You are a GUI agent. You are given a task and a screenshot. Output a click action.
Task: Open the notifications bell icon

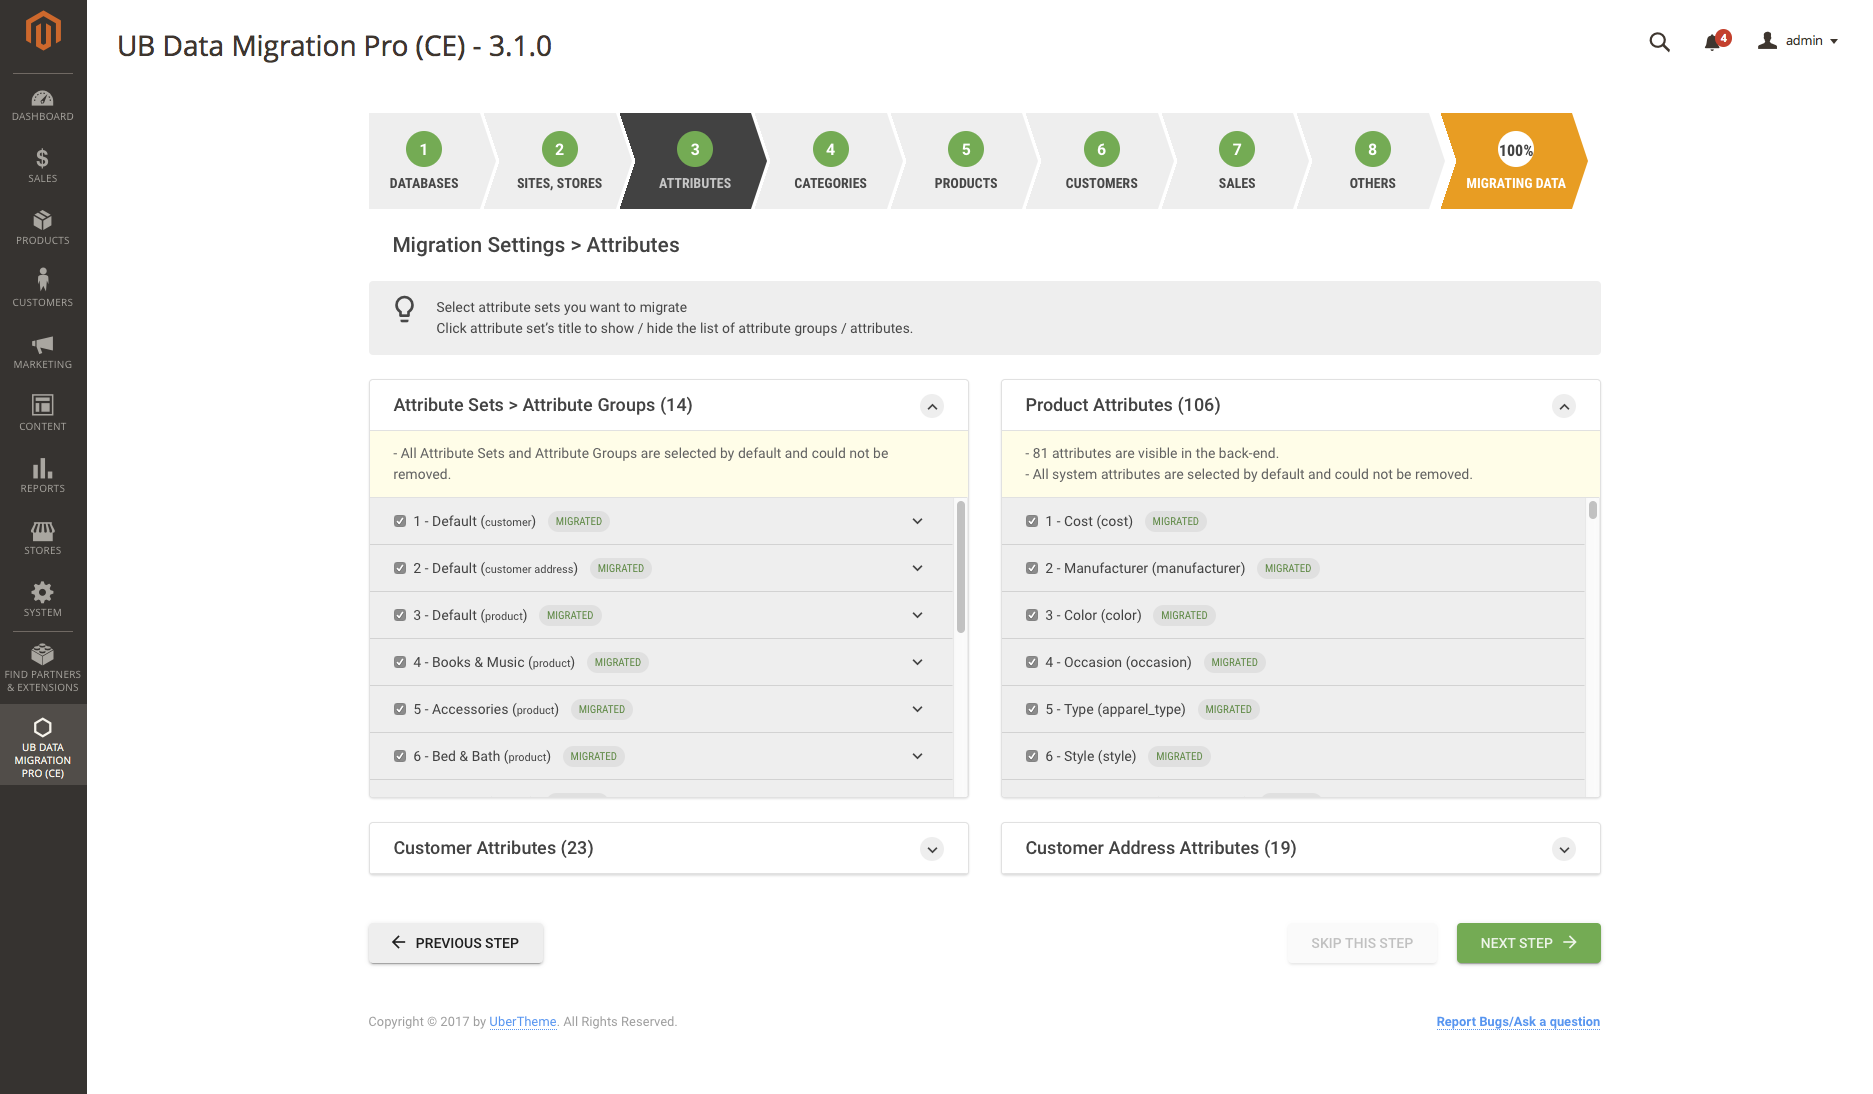(x=1714, y=42)
